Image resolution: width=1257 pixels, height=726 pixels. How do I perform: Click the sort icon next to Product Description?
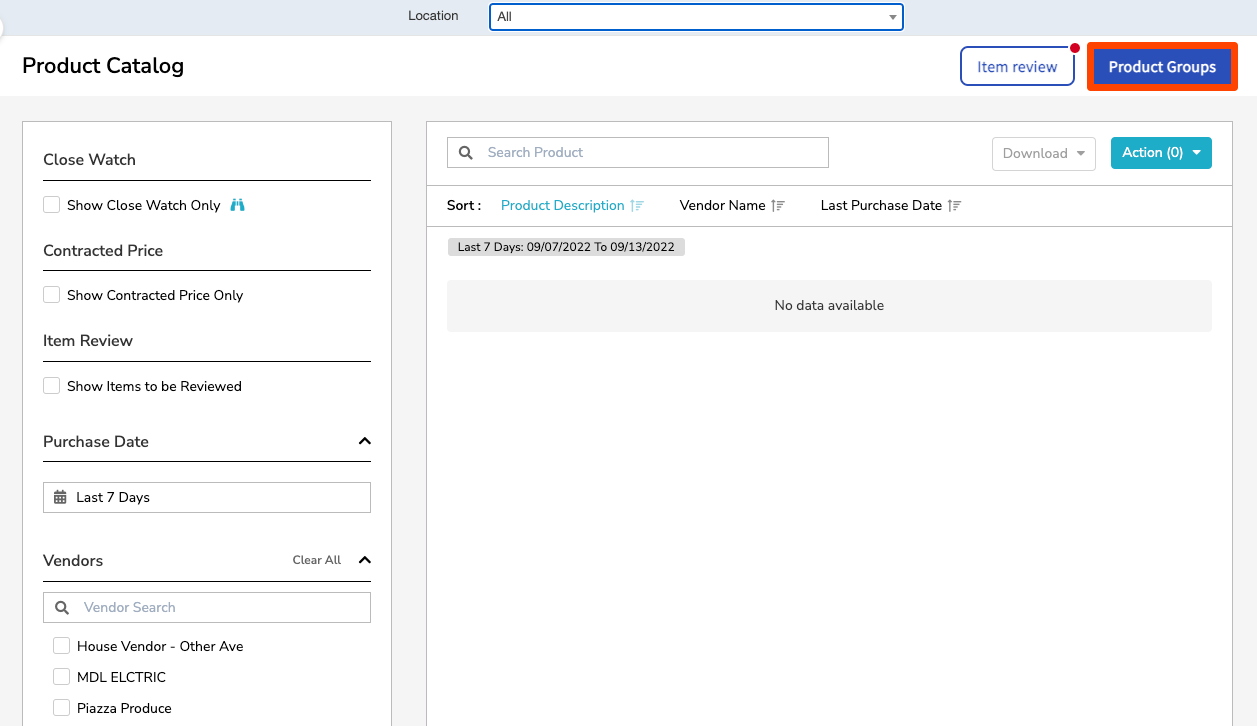pyautogui.click(x=637, y=205)
